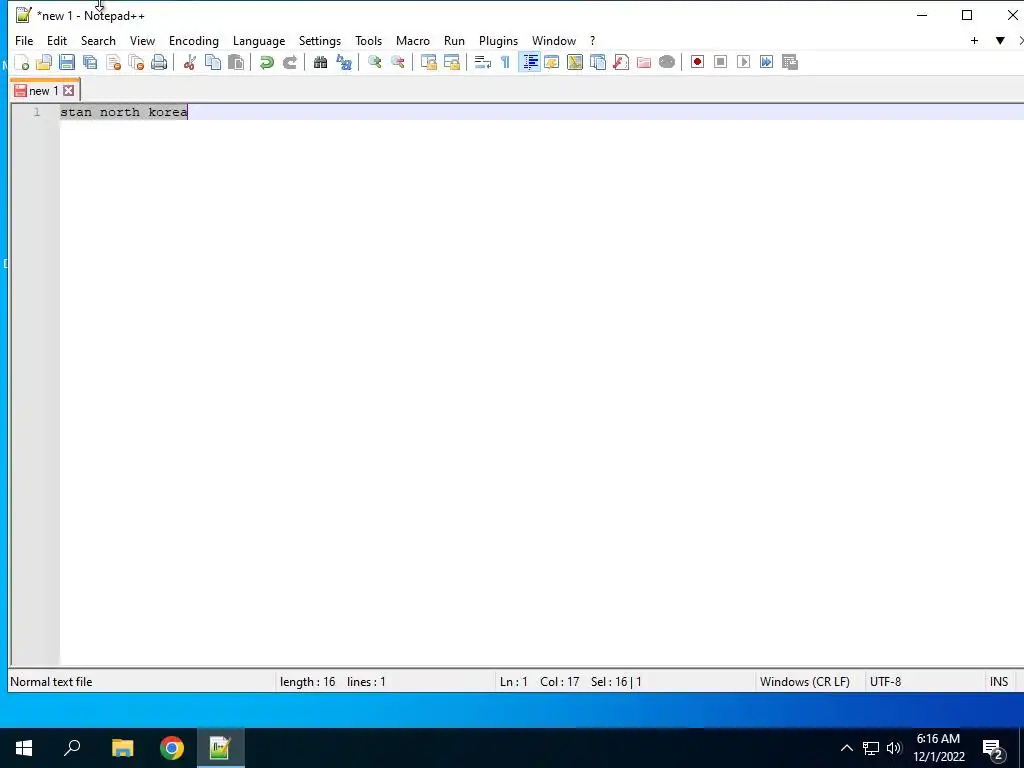Click 'Normal text file' status entry
Image resolution: width=1024 pixels, height=768 pixels.
(51, 682)
